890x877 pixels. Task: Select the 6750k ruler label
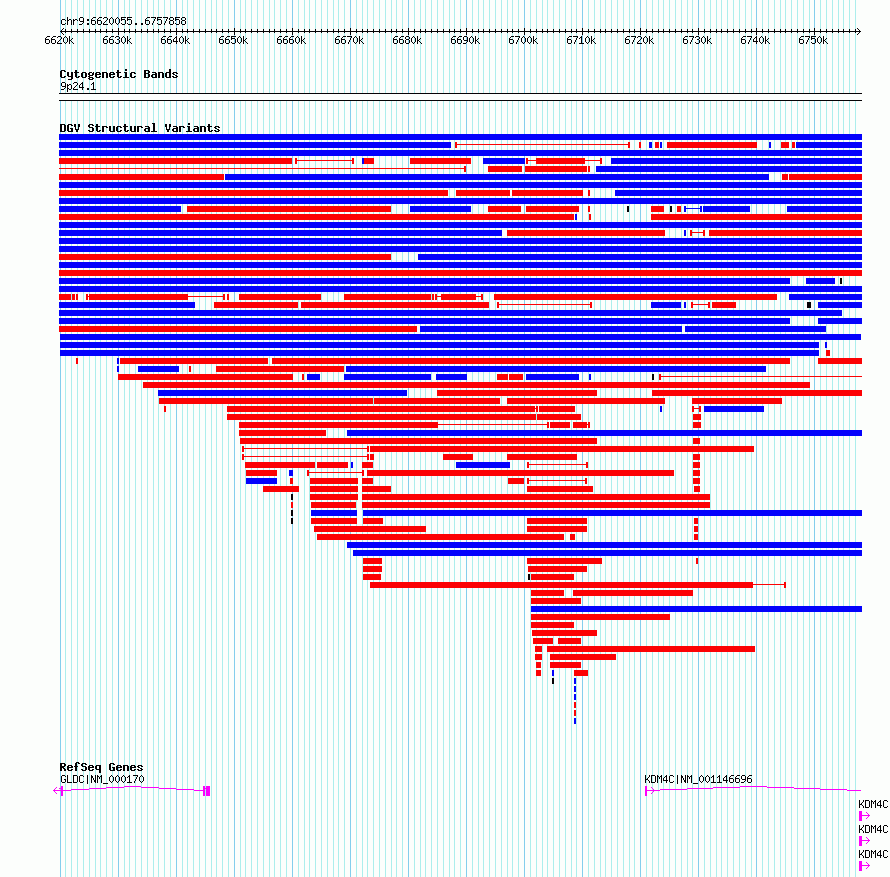click(813, 40)
